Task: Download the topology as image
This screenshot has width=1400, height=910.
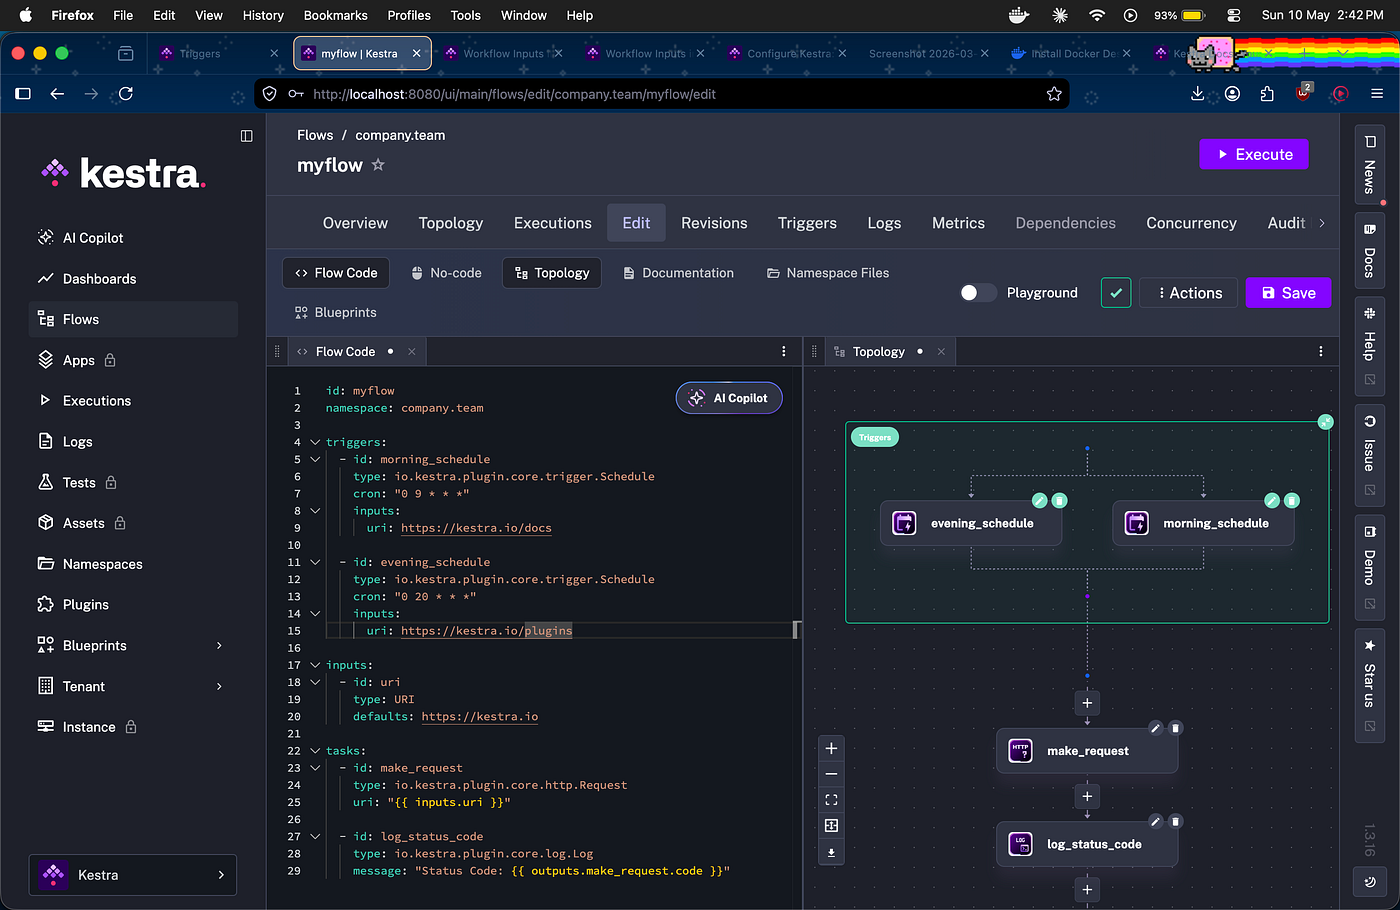Action: pyautogui.click(x=831, y=853)
